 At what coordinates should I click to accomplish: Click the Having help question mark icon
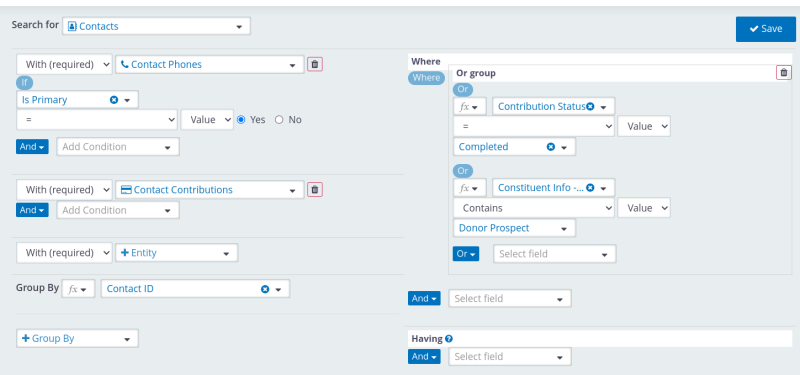pos(448,338)
